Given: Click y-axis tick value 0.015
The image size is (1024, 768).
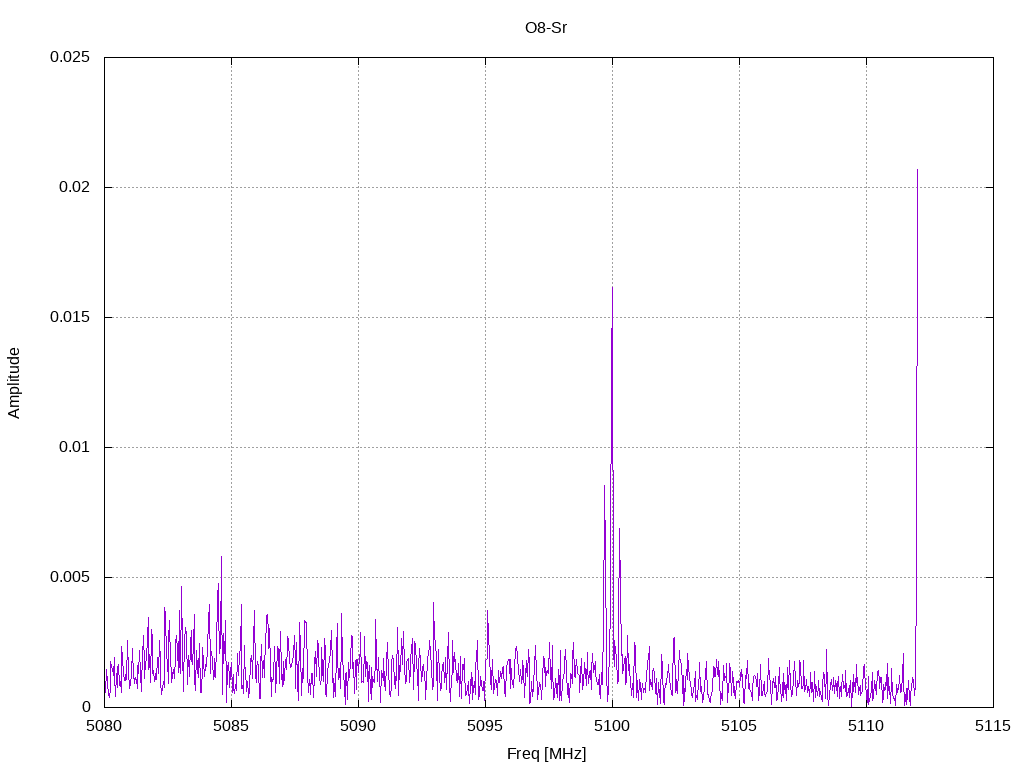Looking at the screenshot, I should point(70,317).
